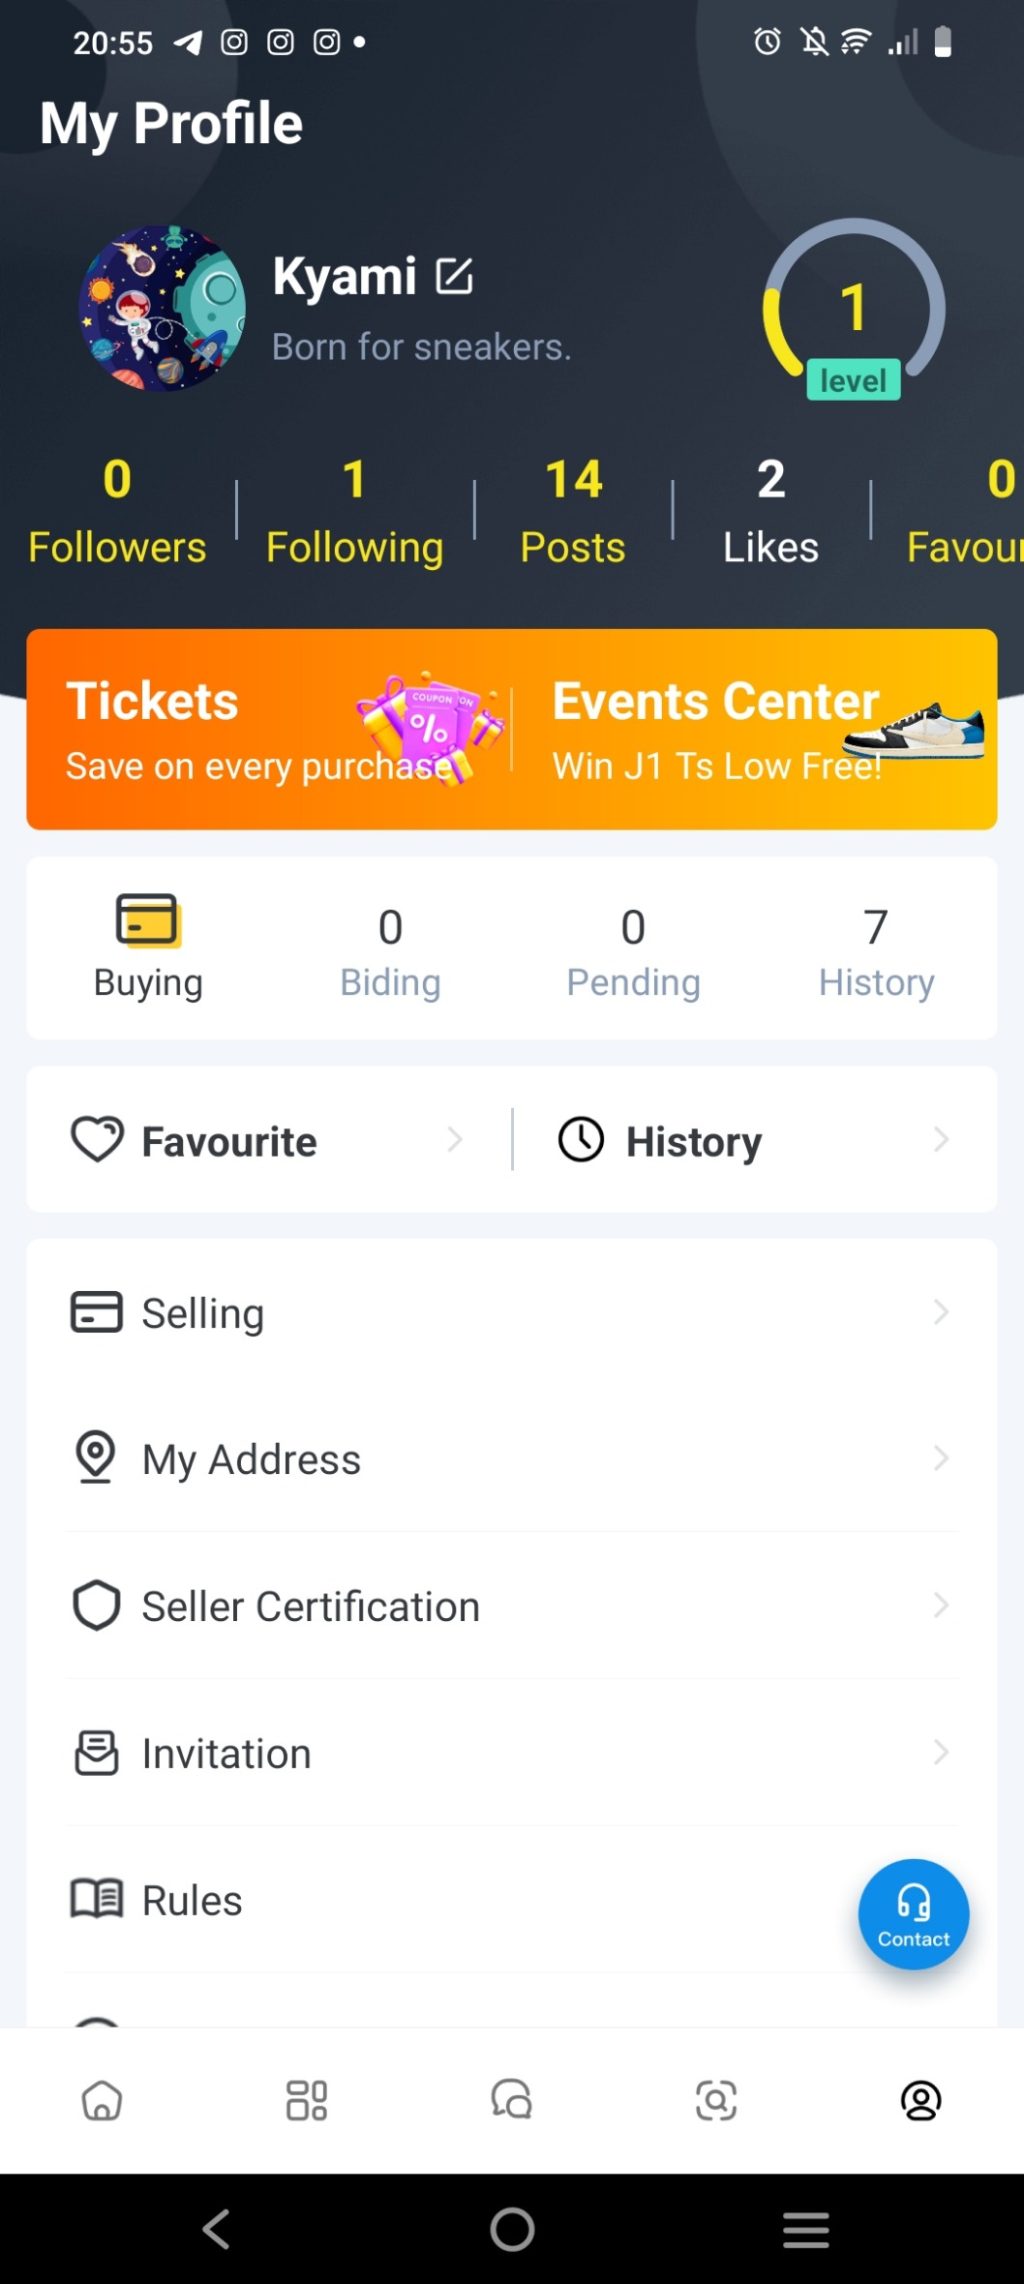View the Following count list
This screenshot has height=2284, width=1024.
(x=354, y=512)
